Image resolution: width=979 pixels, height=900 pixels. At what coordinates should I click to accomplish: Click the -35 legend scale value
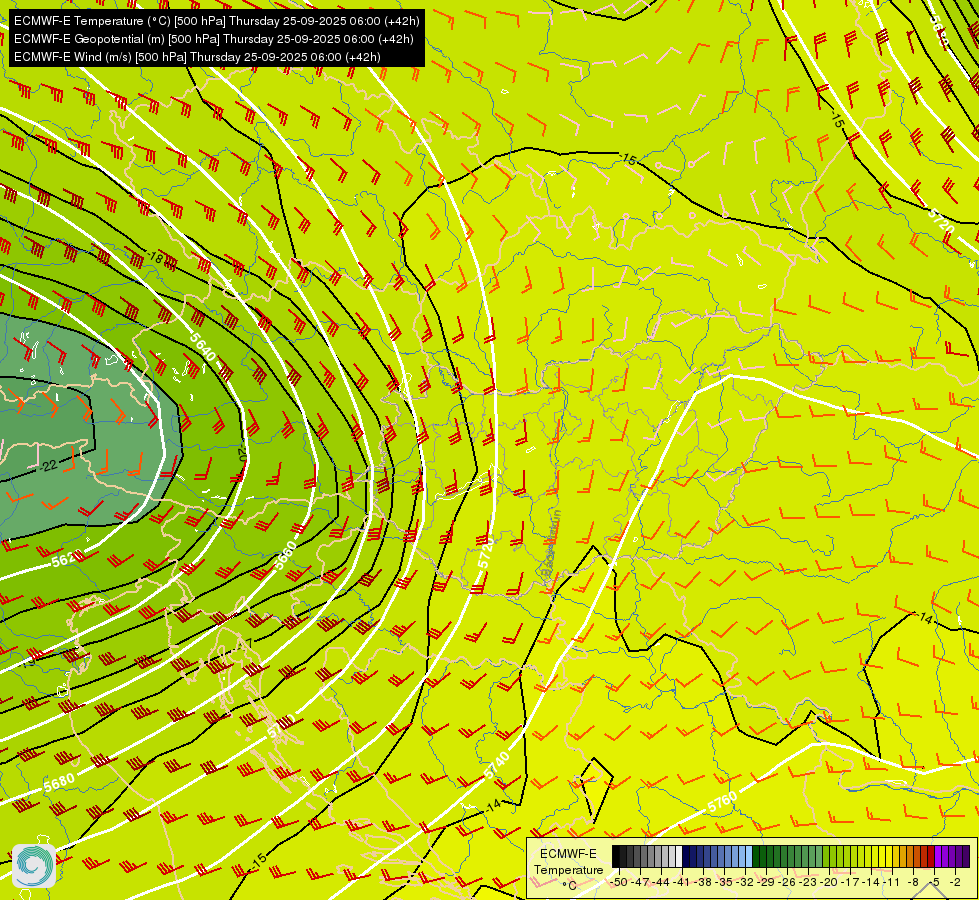point(724,882)
